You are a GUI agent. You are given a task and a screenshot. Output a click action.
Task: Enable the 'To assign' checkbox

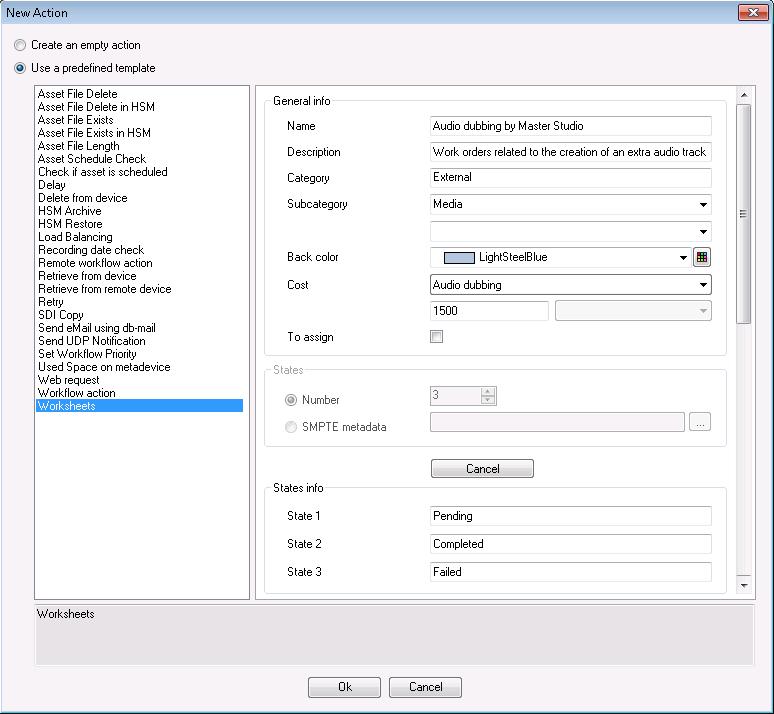[436, 337]
